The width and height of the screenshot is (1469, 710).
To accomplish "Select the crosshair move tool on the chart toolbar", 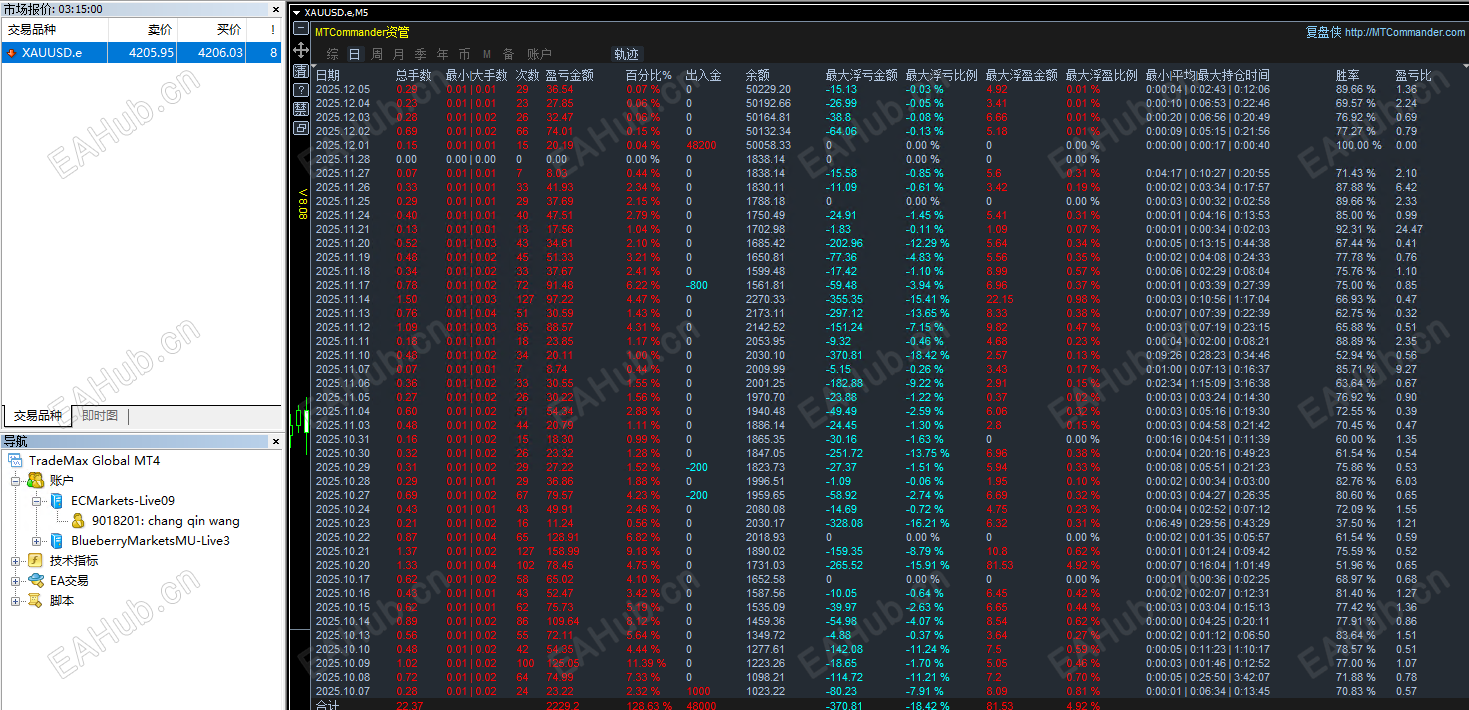I will [x=300, y=50].
